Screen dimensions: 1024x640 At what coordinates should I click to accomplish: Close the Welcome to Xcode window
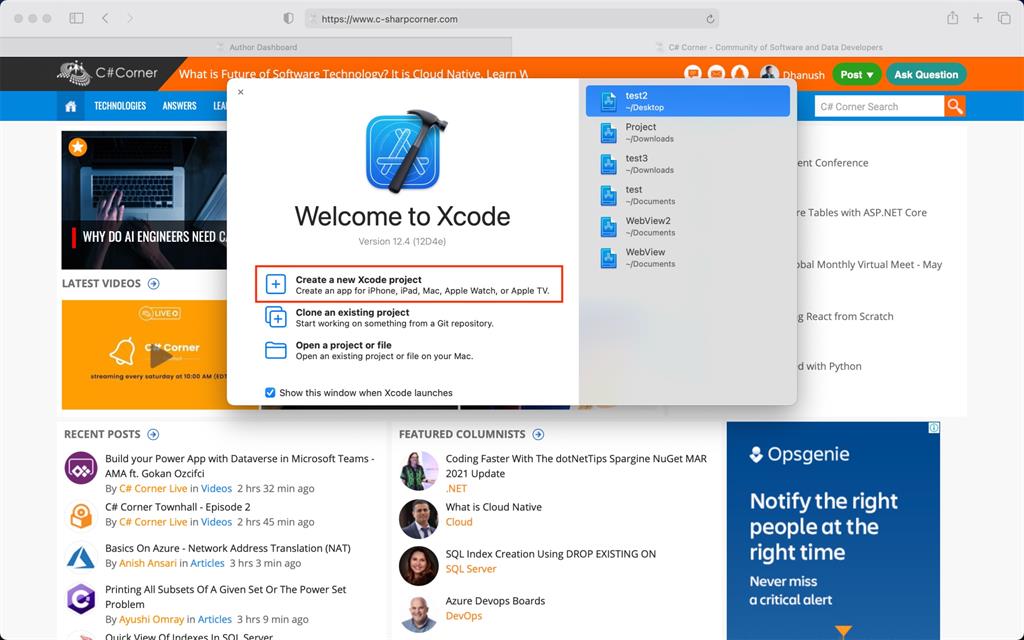(x=240, y=92)
